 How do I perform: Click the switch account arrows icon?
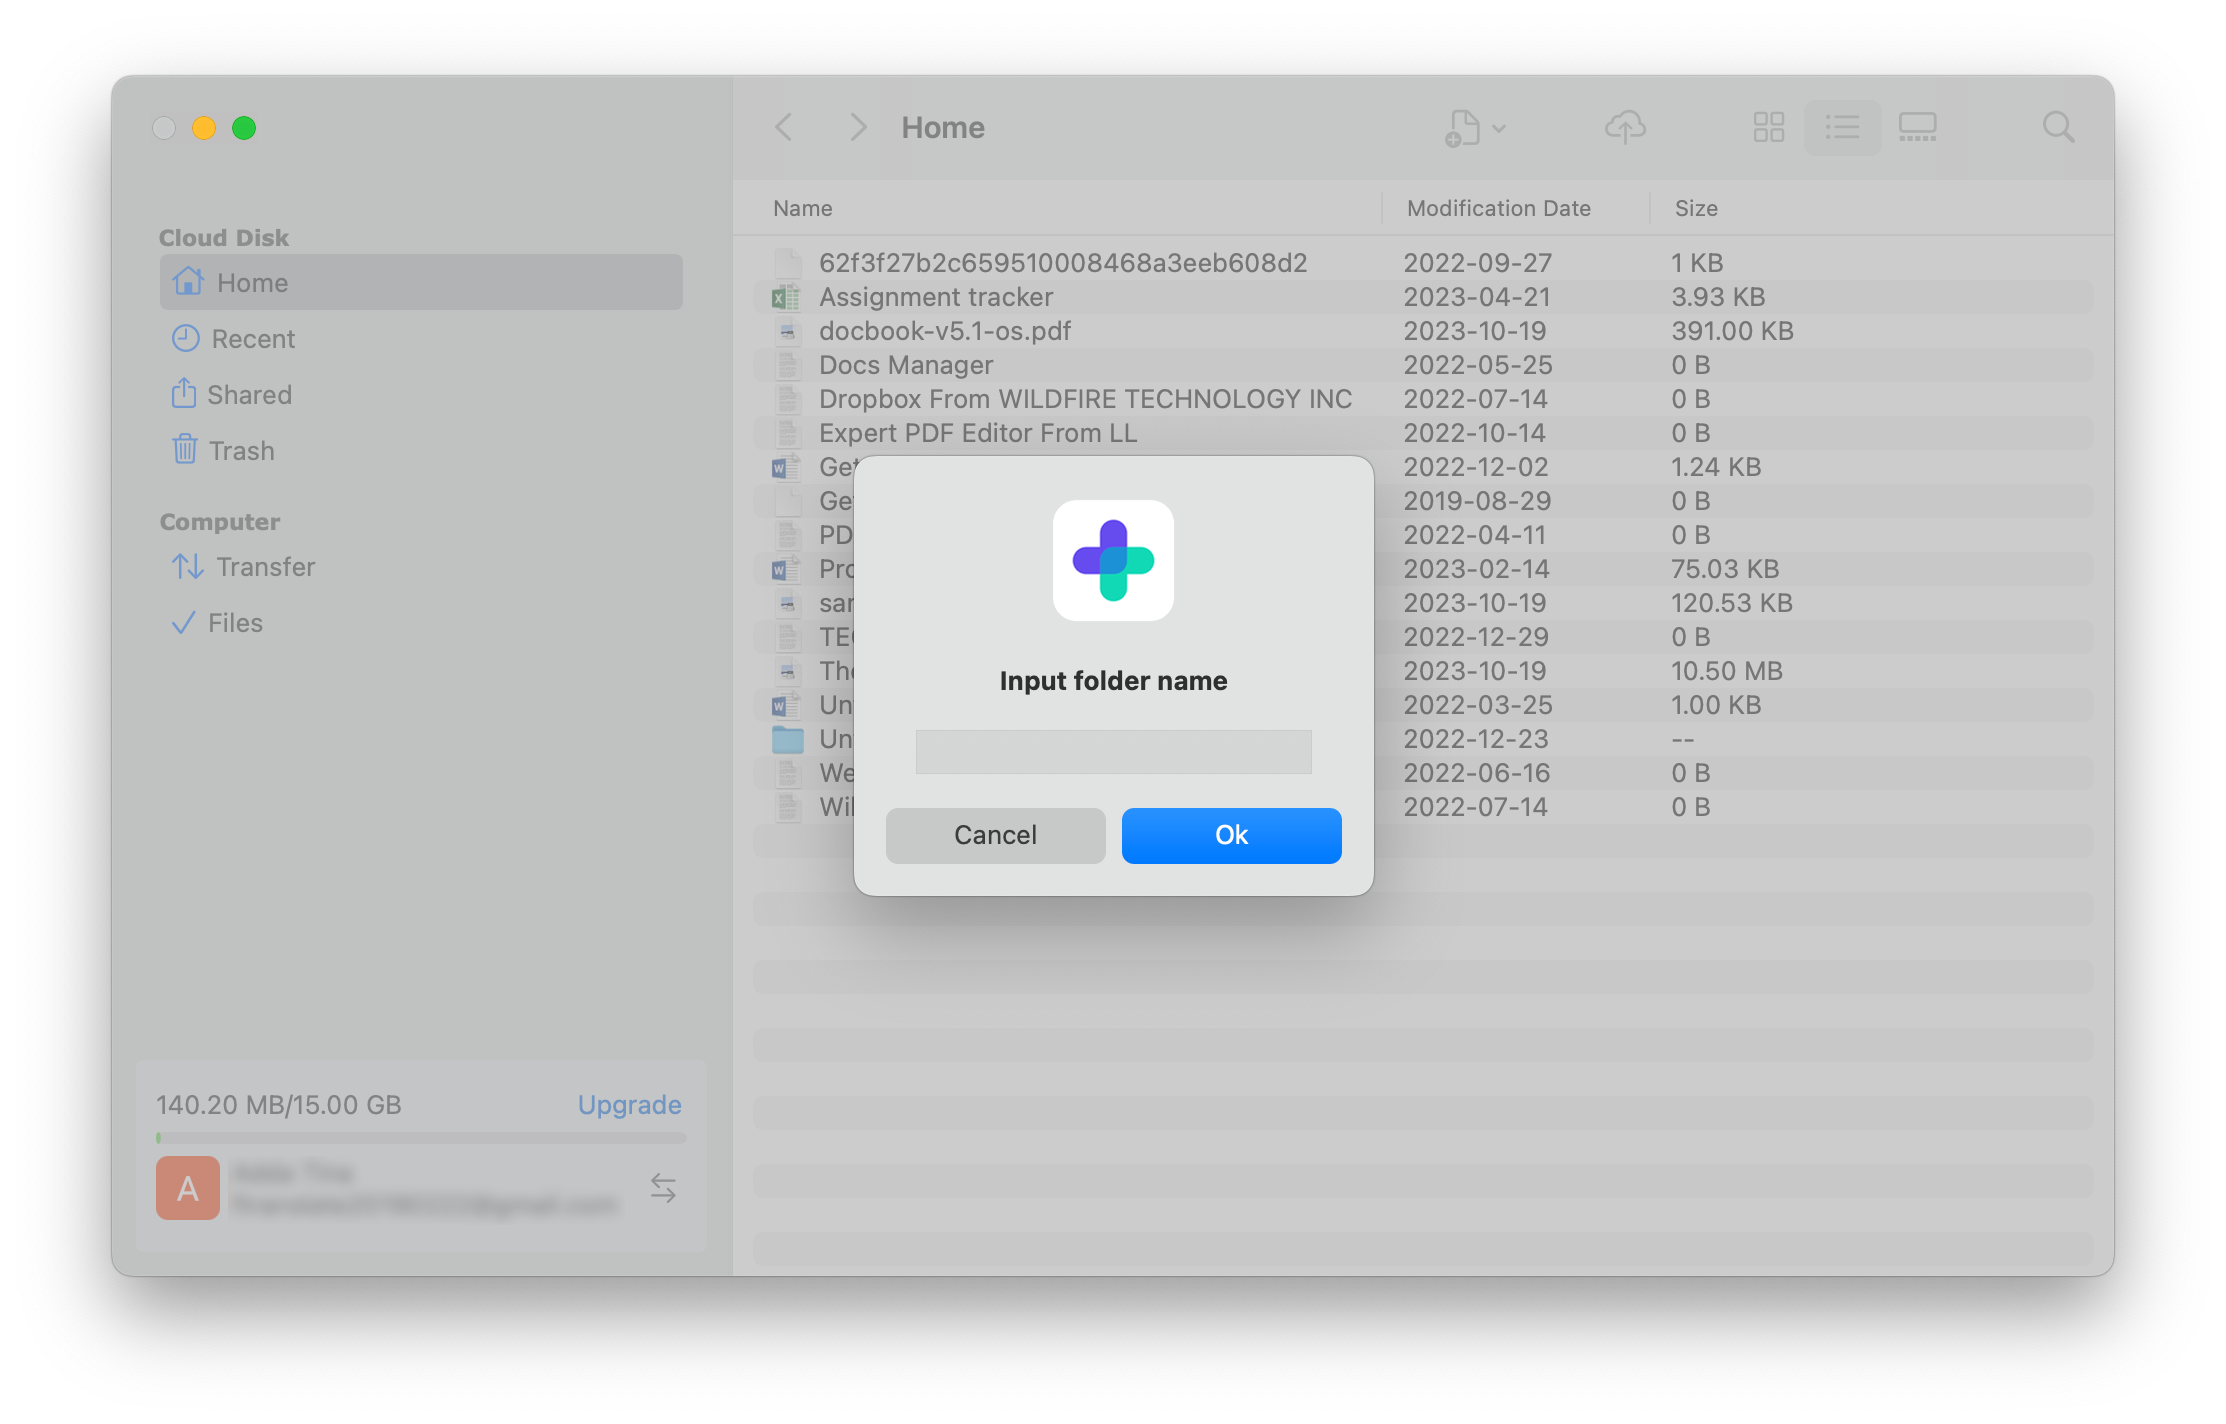[x=663, y=1188]
